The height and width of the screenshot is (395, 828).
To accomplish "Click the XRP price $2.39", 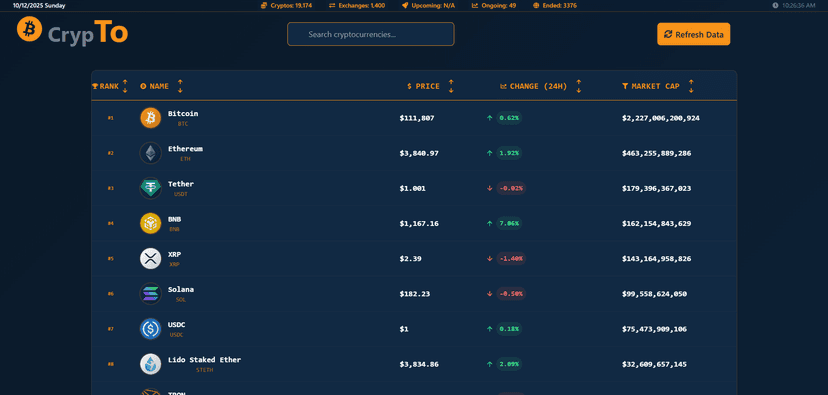I will pyautogui.click(x=410, y=259).
